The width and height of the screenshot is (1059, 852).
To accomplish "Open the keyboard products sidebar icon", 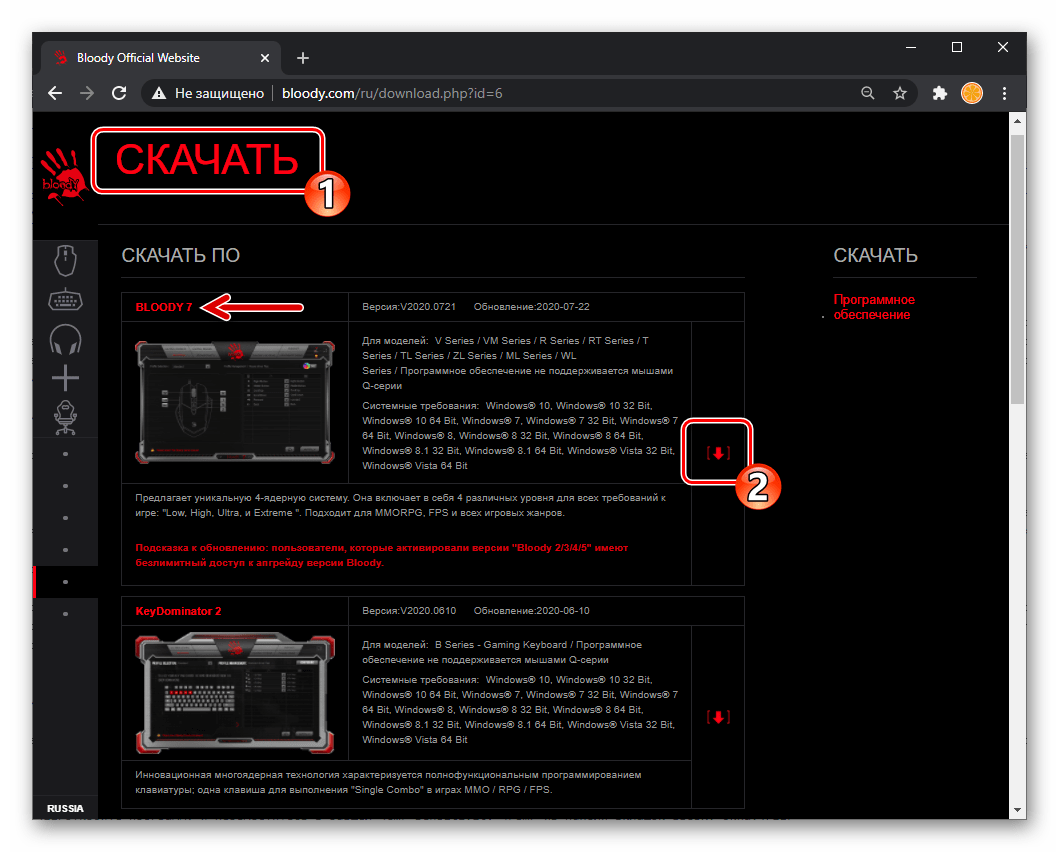I will 66,300.
